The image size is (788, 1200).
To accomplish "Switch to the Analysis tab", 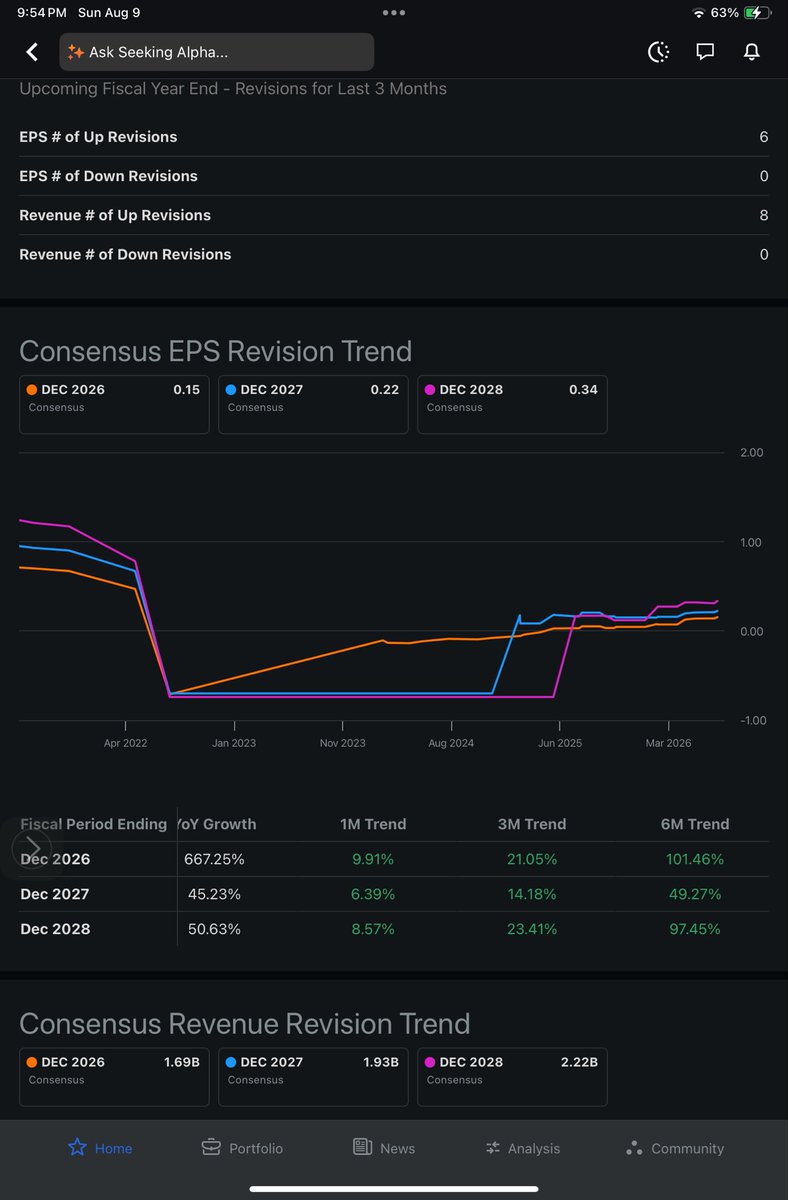I will point(522,1148).
